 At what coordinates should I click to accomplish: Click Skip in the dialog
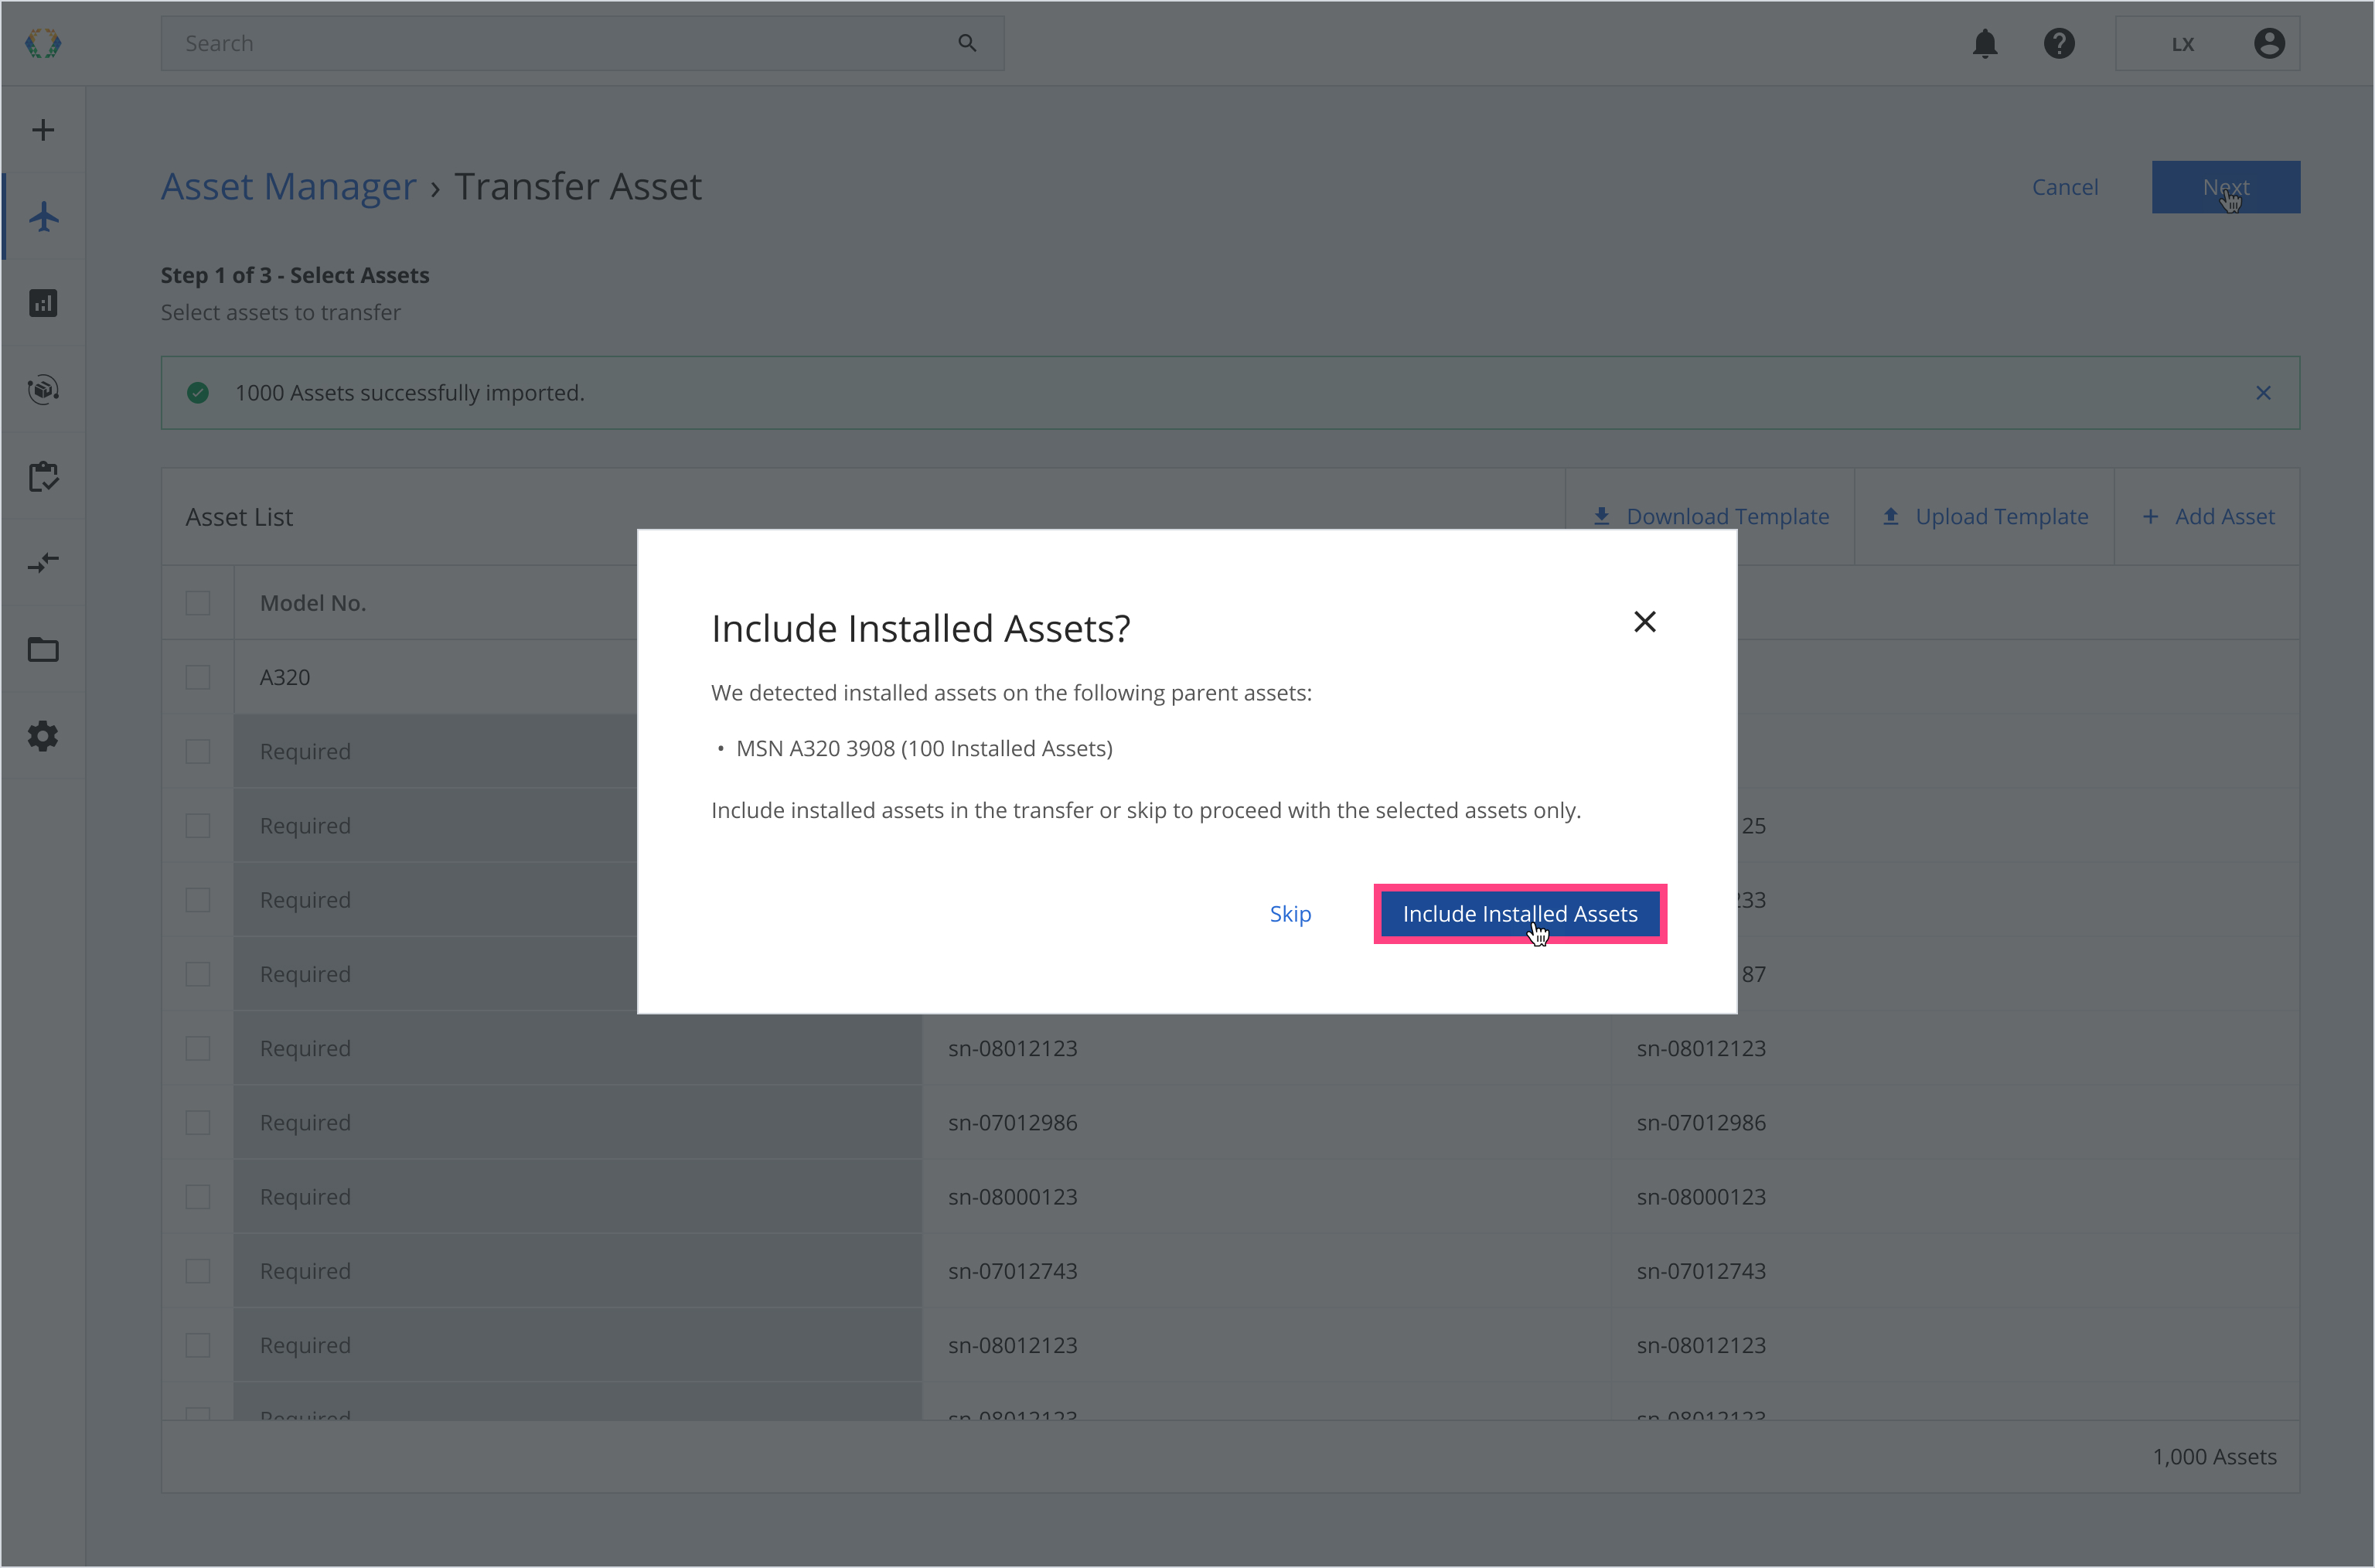click(1290, 914)
